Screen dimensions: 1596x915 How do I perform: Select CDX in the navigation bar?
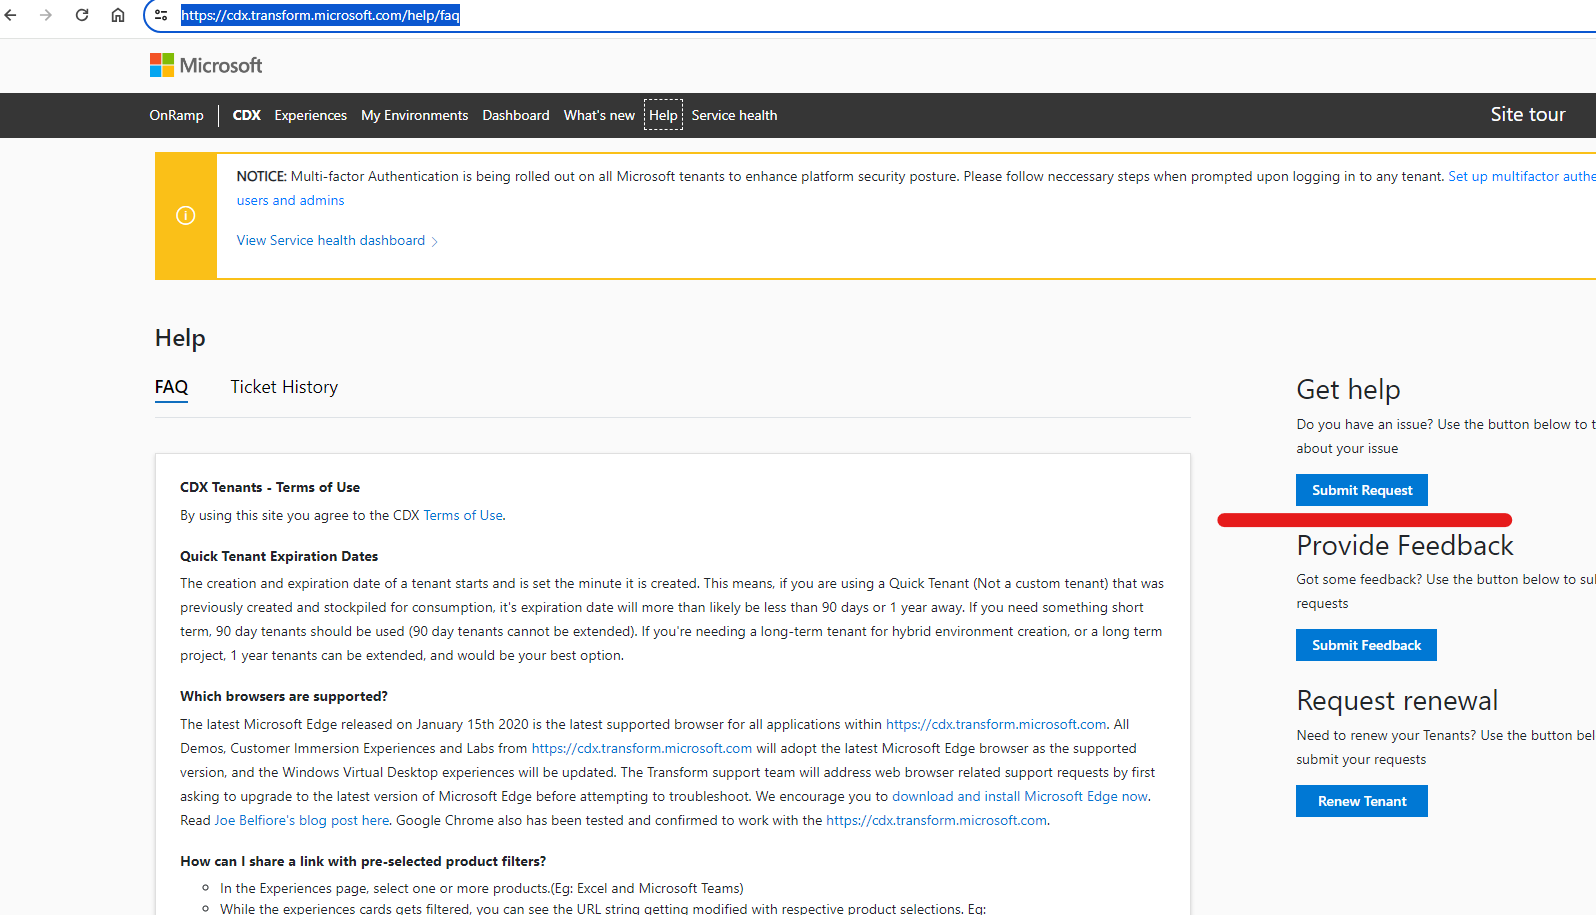click(x=247, y=115)
